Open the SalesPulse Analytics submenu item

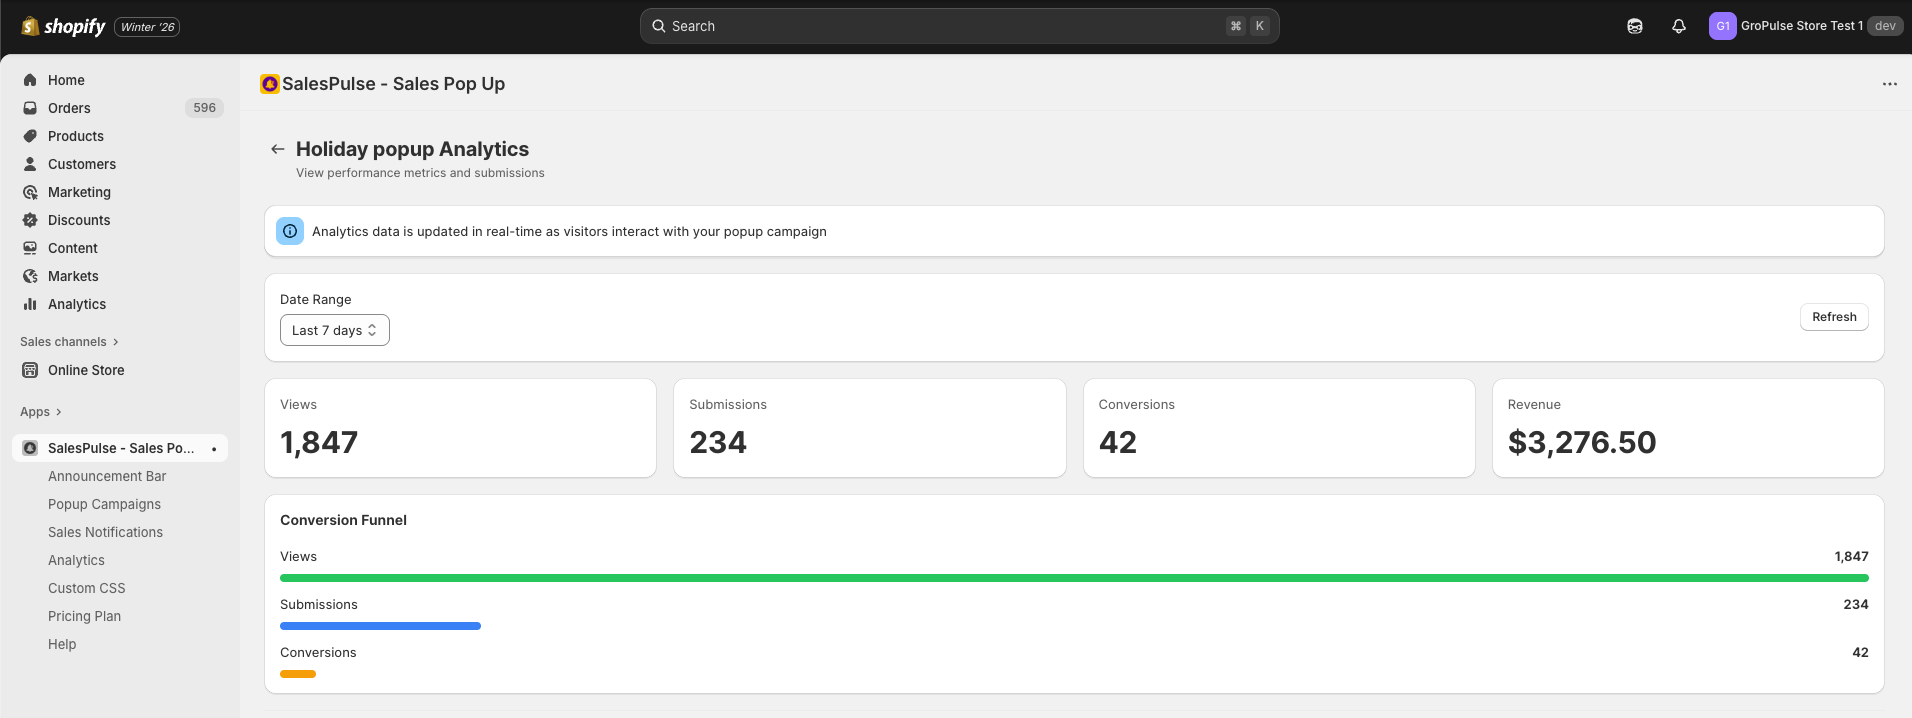(76, 560)
